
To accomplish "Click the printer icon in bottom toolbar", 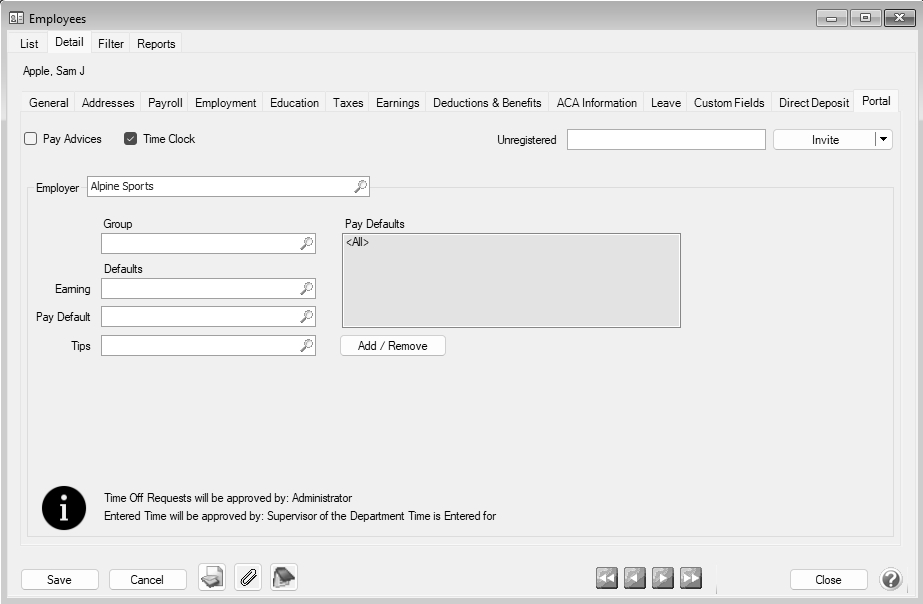I will coord(212,578).
